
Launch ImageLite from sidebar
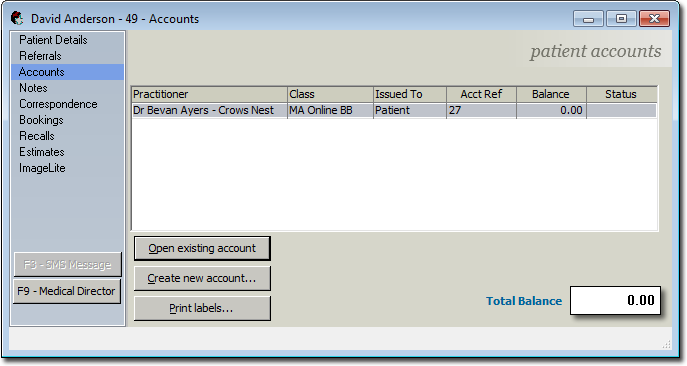pos(42,168)
